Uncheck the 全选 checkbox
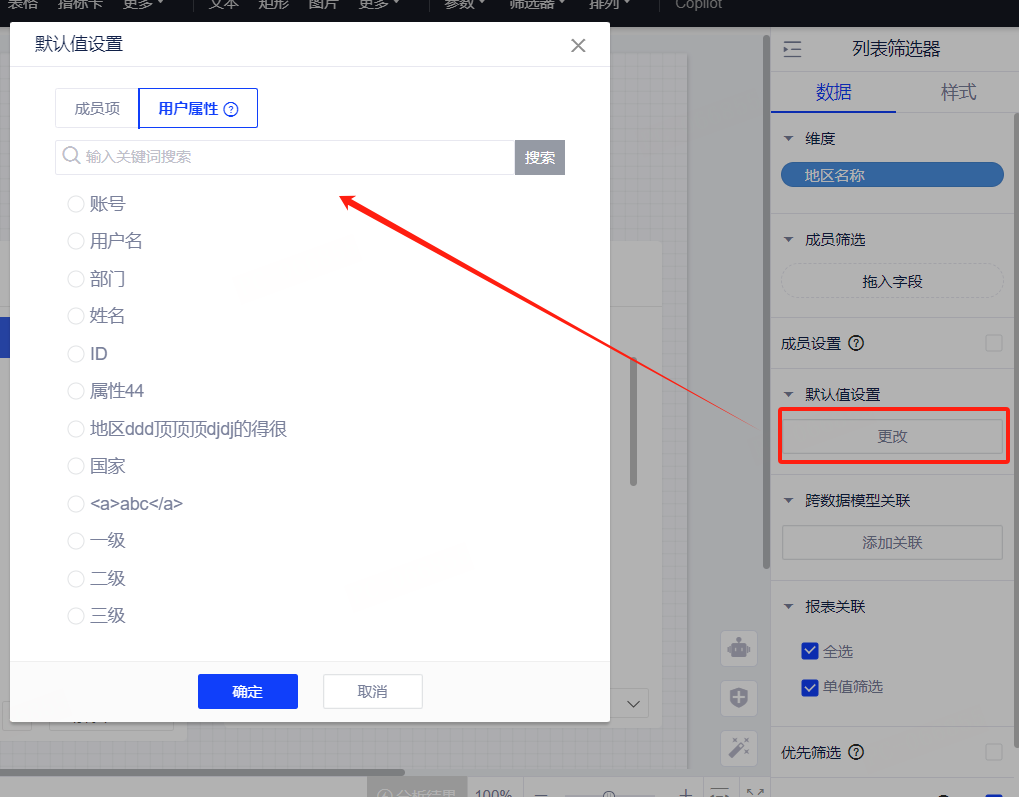 (810, 651)
